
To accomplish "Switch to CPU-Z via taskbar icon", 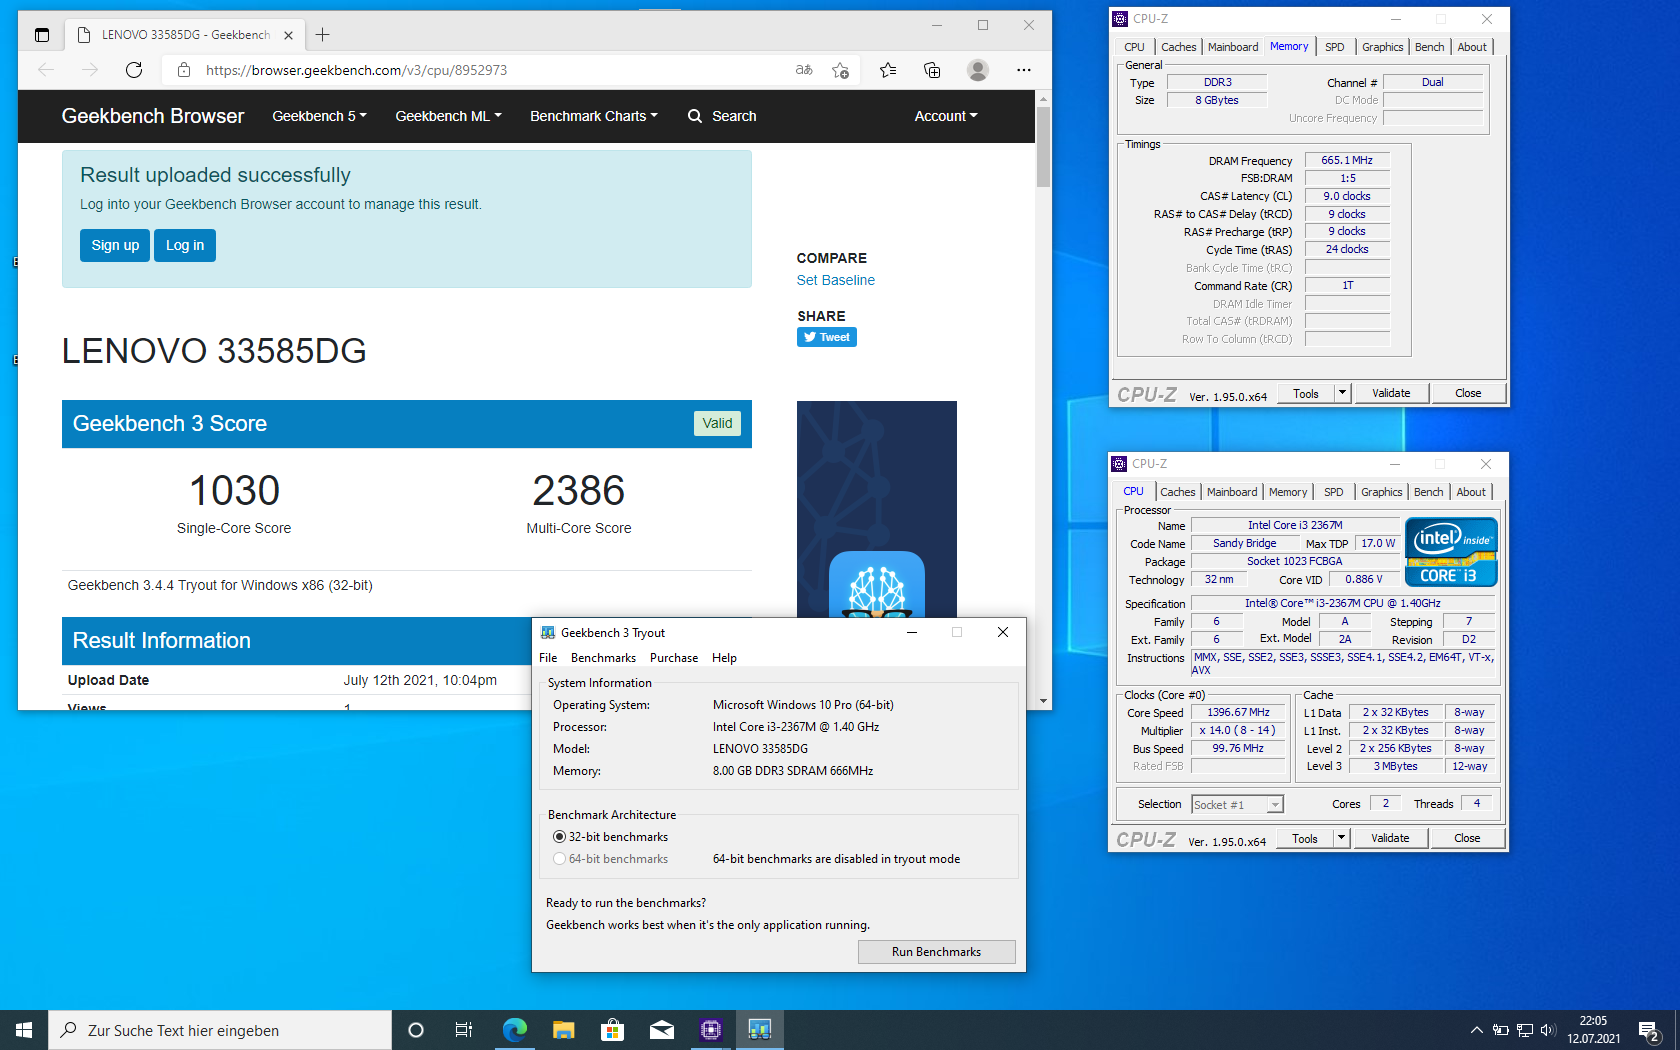I will 711,1030.
